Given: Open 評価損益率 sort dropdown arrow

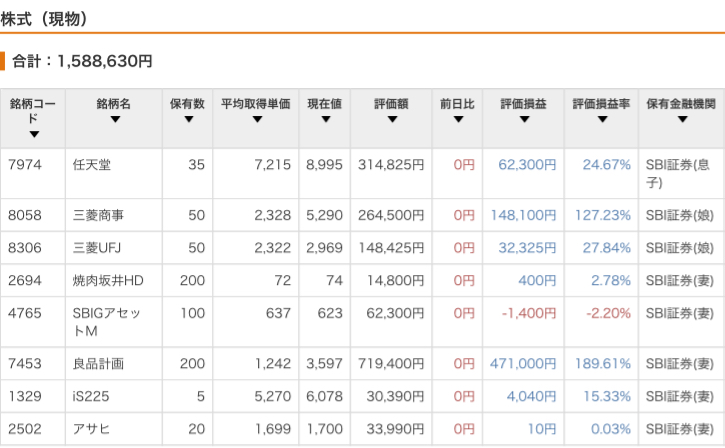Looking at the screenshot, I should (x=602, y=120).
